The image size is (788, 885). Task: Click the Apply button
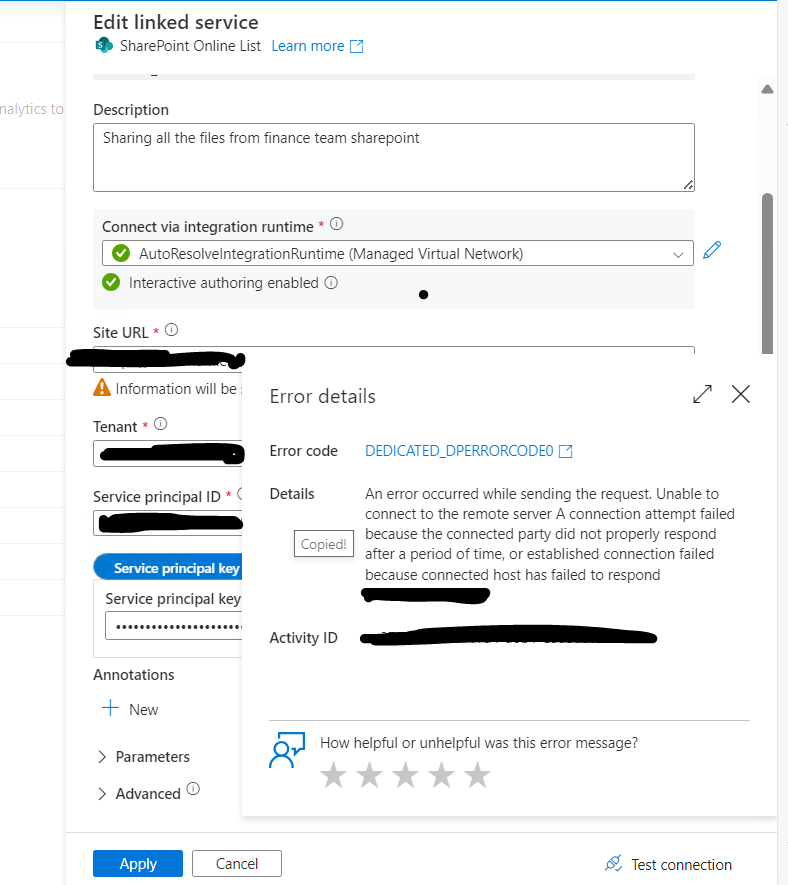138,864
